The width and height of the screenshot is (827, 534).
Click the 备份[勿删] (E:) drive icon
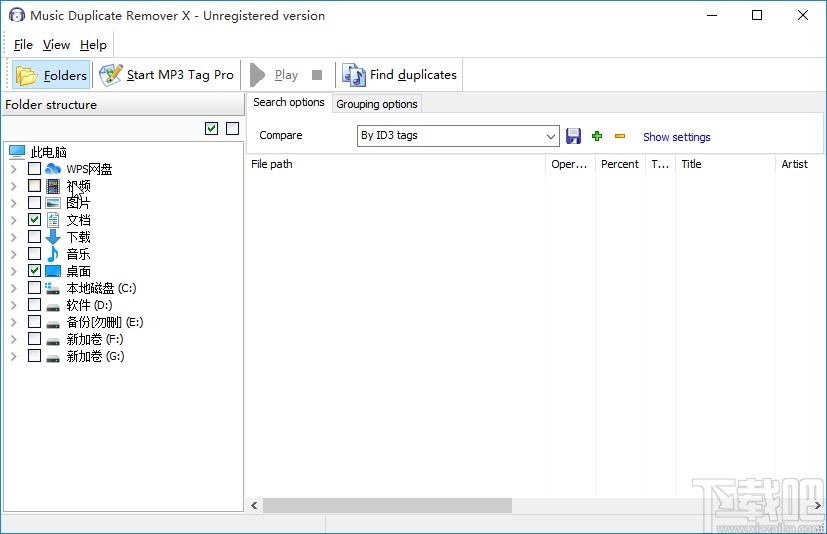pos(53,323)
